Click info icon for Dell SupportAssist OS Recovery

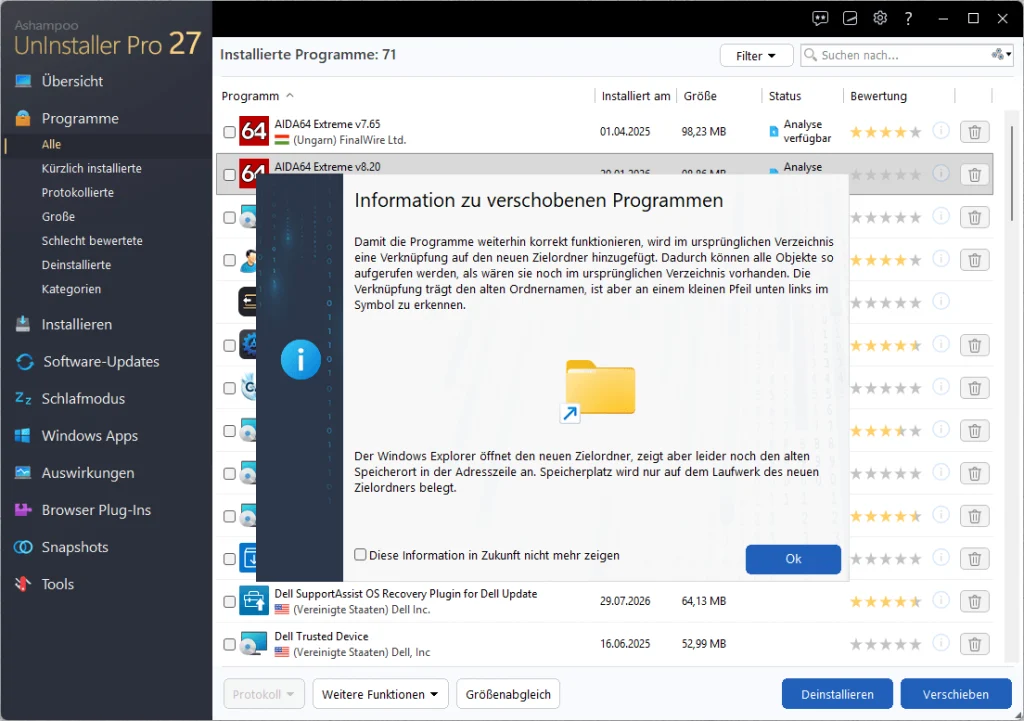tap(940, 600)
